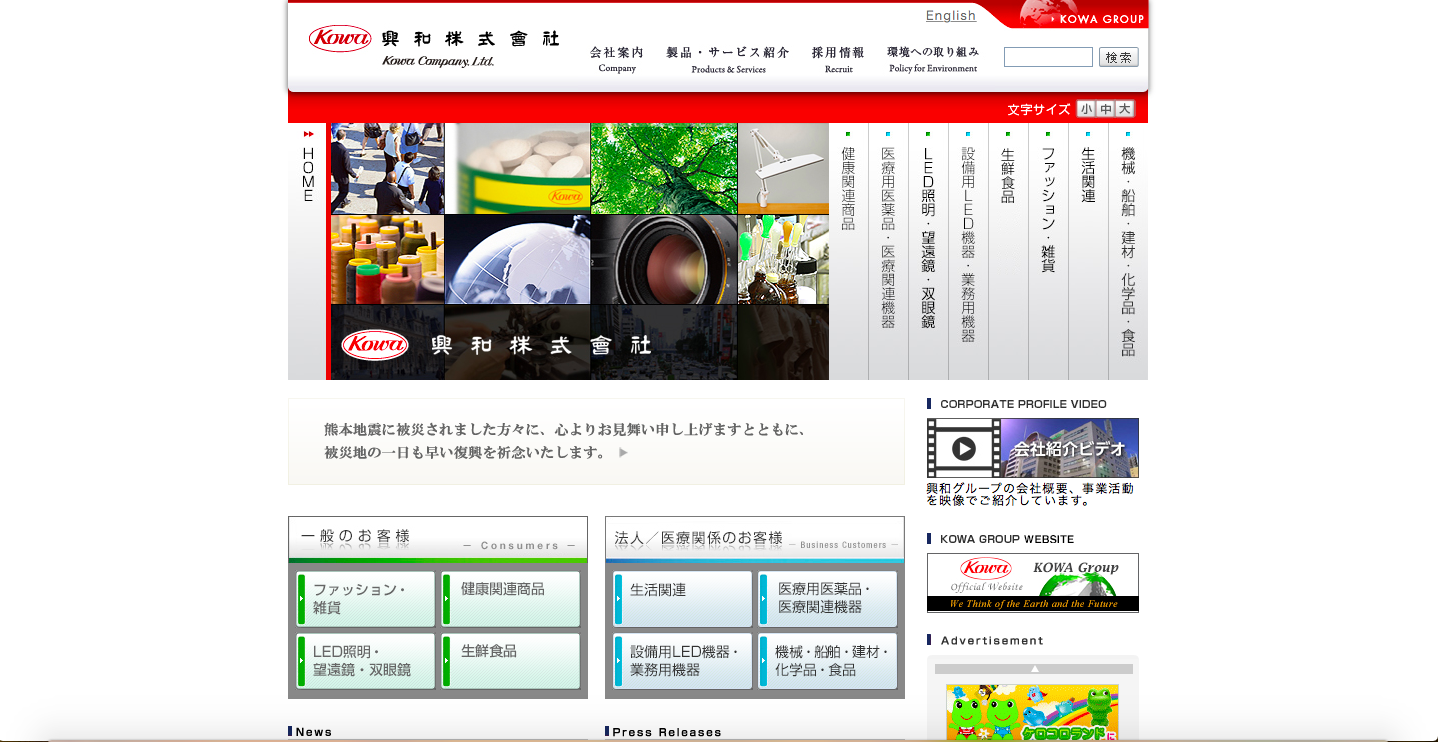
Task: Play the corporate profile video
Action: (964, 448)
